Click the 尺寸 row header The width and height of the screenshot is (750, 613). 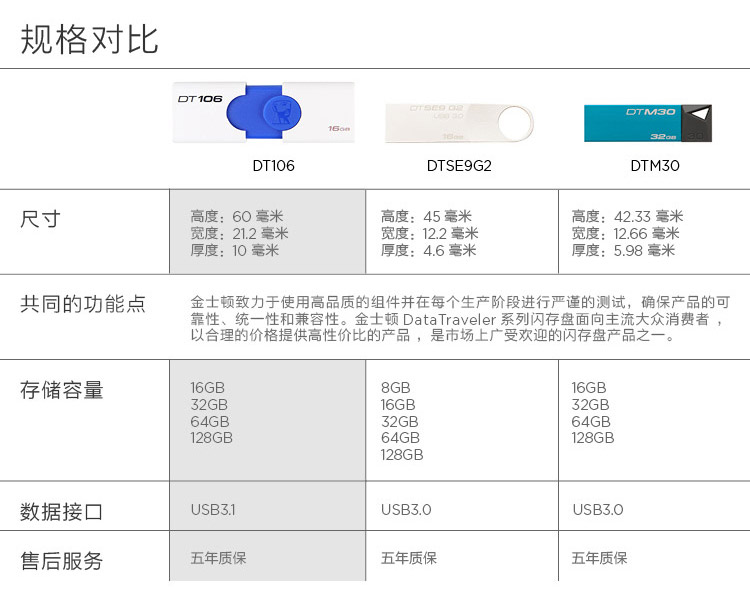point(41,219)
